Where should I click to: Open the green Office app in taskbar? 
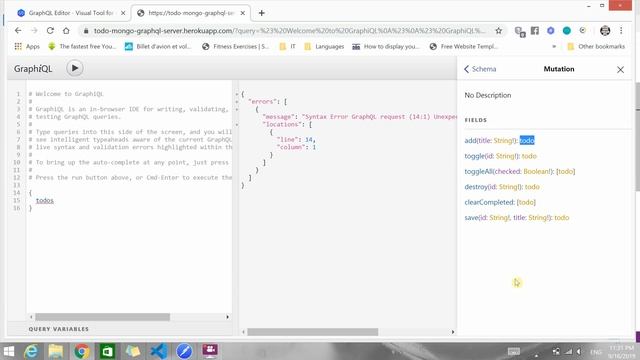point(107,351)
